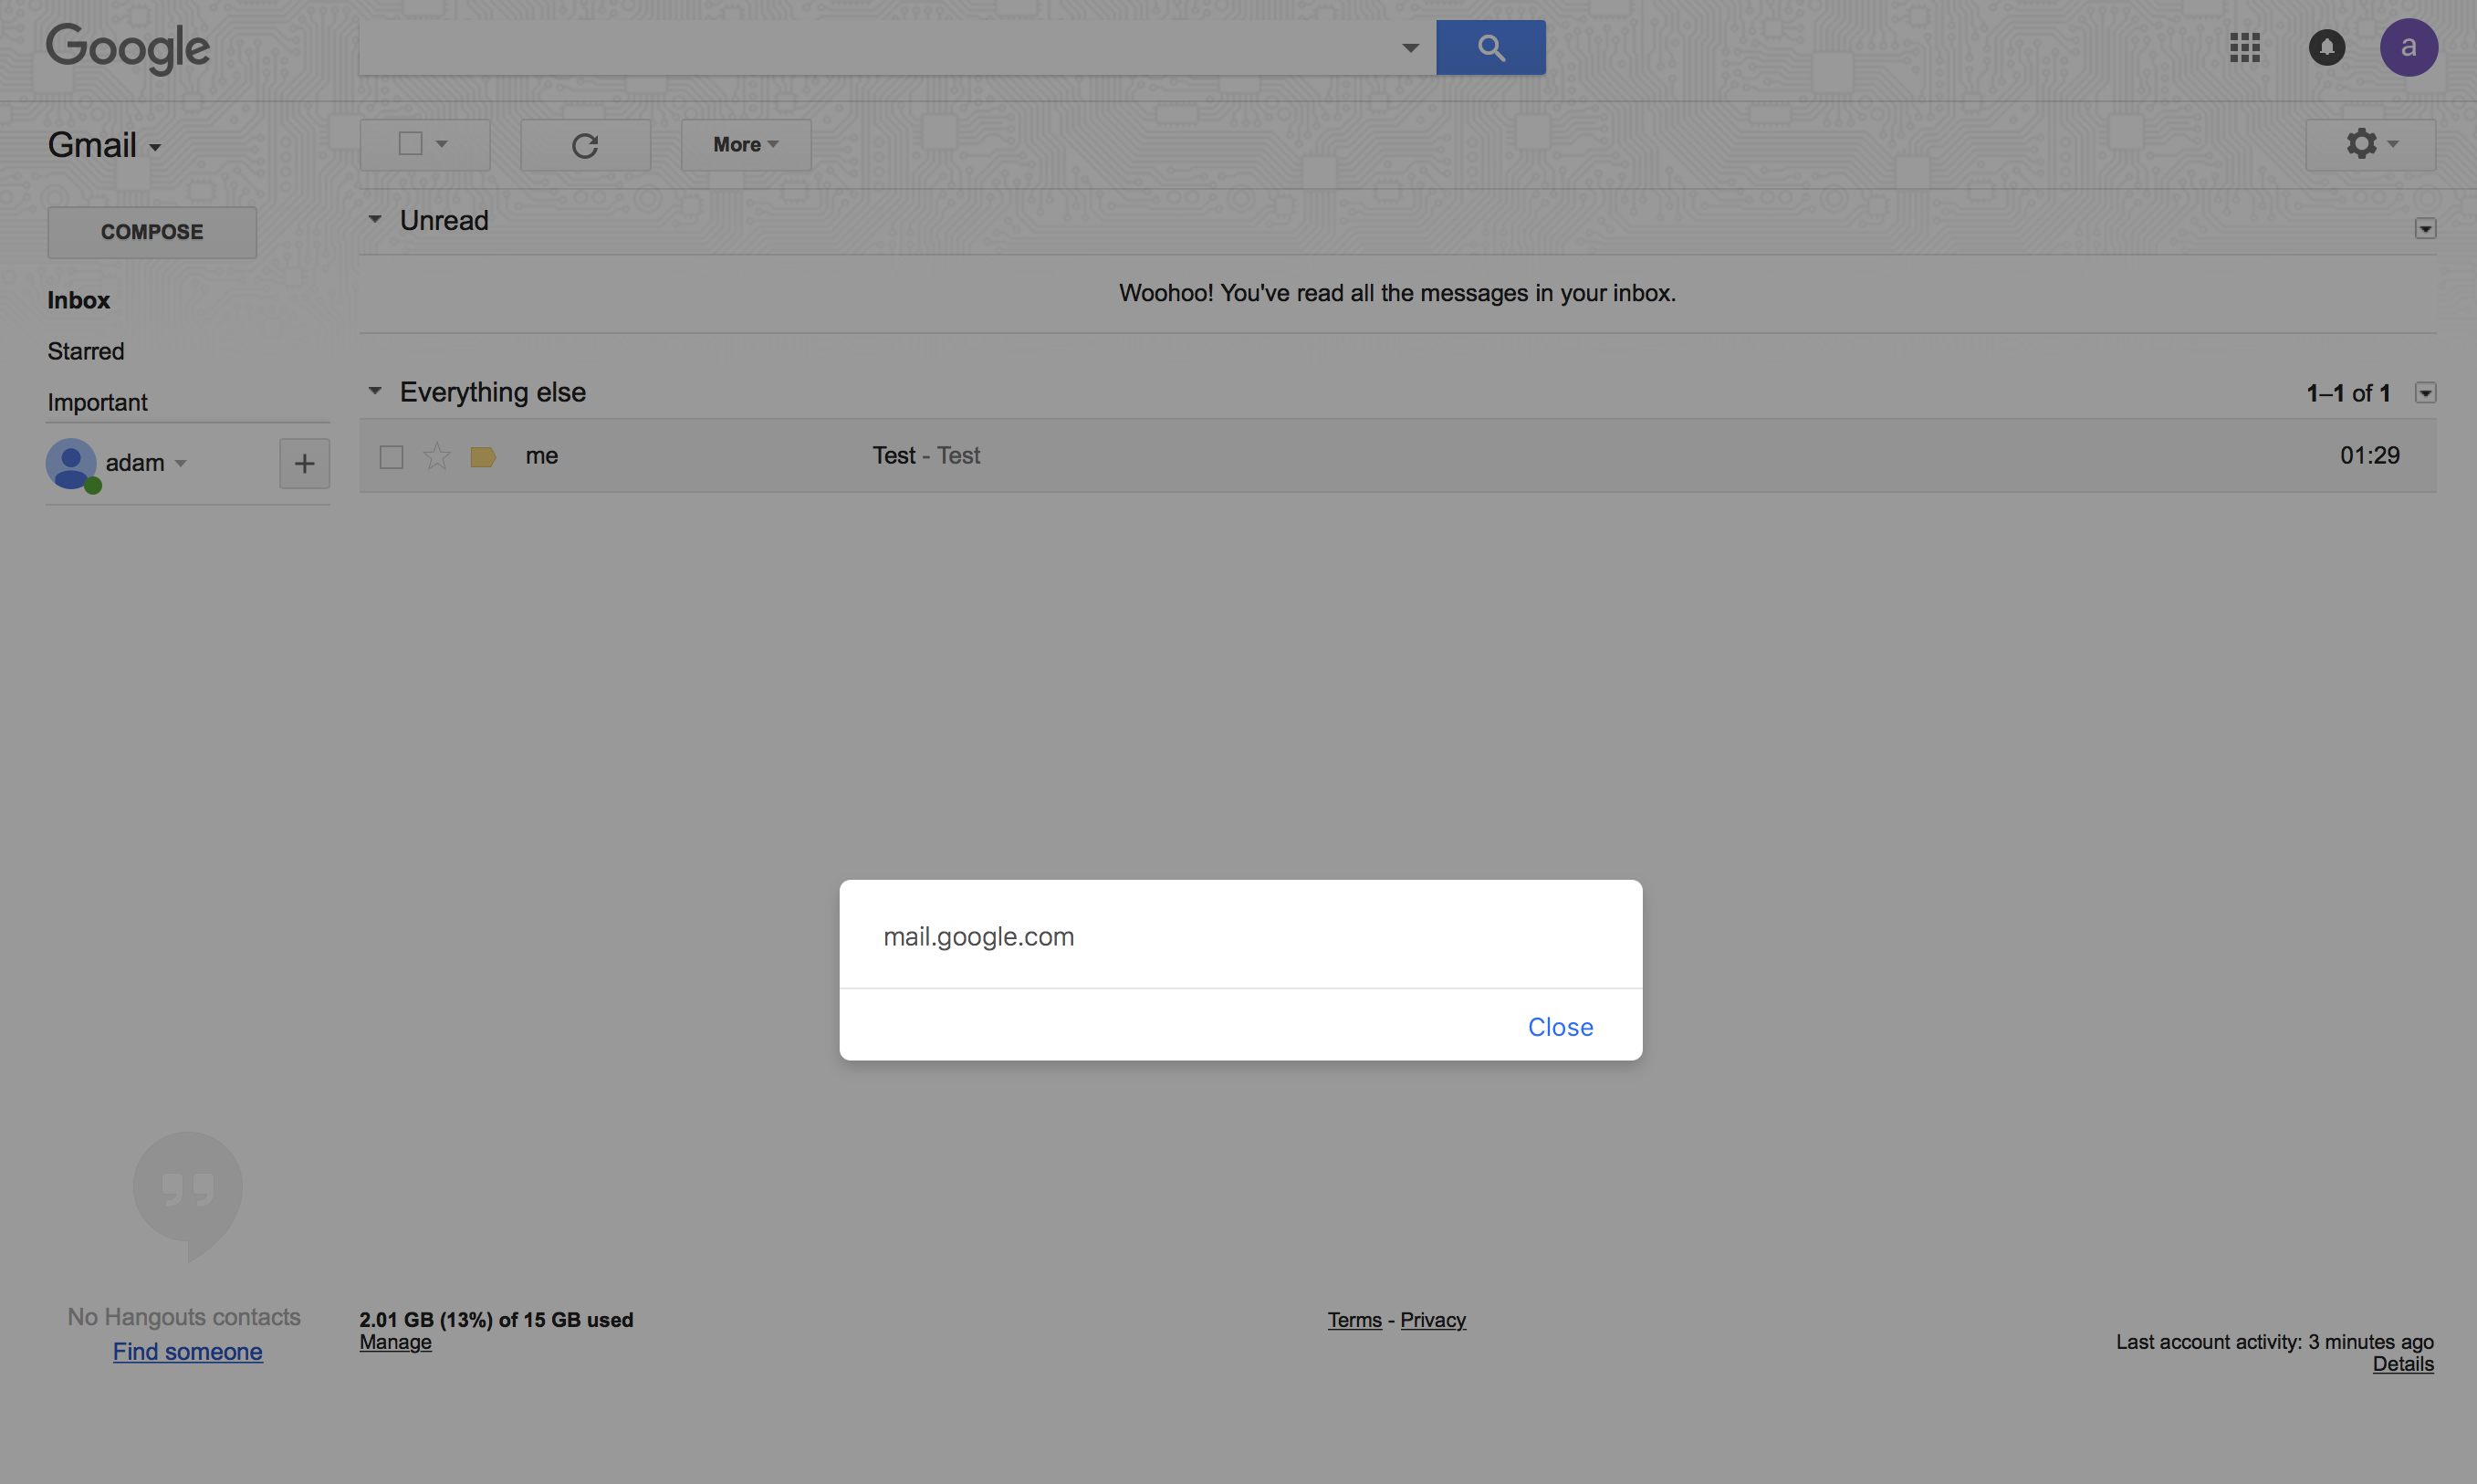Tick the select-all checkbox in toolbar

click(410, 144)
